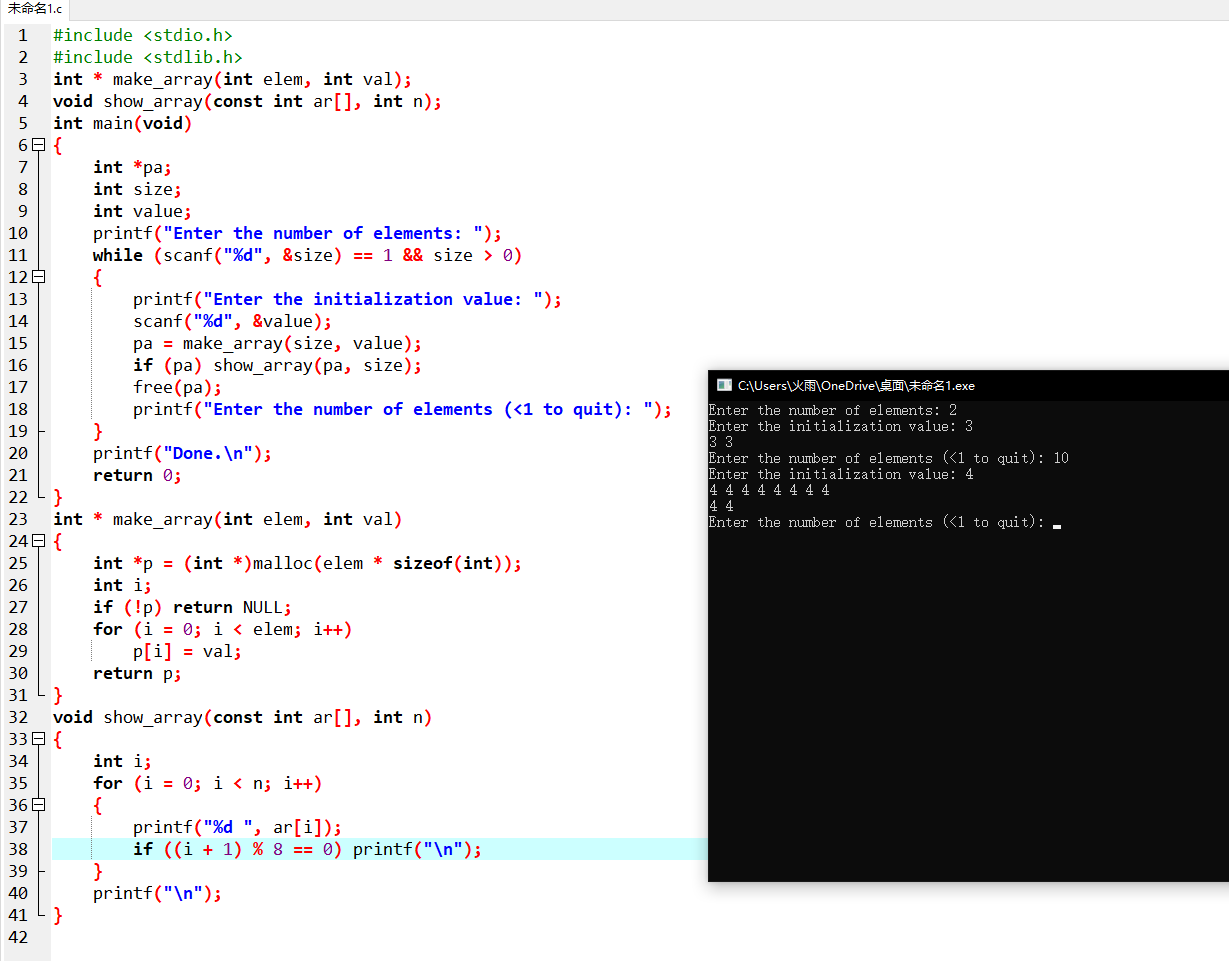1229x961 pixels.
Task: Click the 'int *pa;' declaration
Action: 133,167
